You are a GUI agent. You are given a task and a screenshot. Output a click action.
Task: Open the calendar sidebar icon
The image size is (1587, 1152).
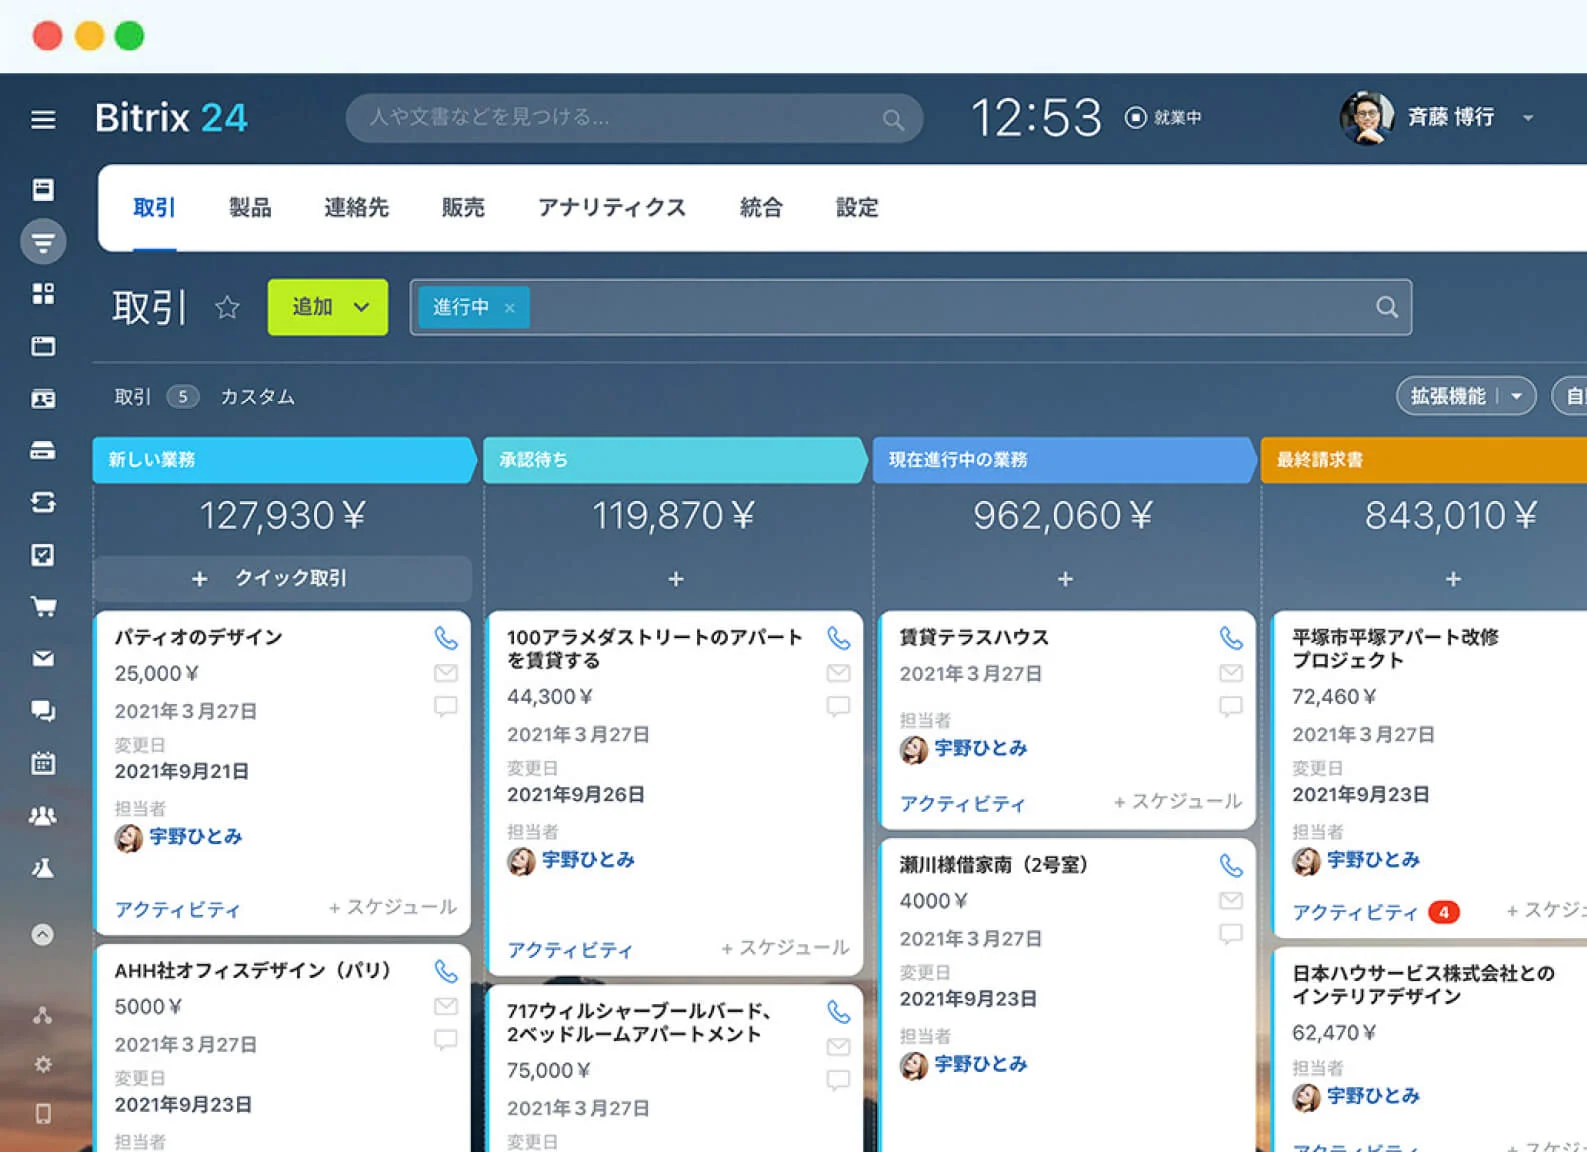[43, 763]
